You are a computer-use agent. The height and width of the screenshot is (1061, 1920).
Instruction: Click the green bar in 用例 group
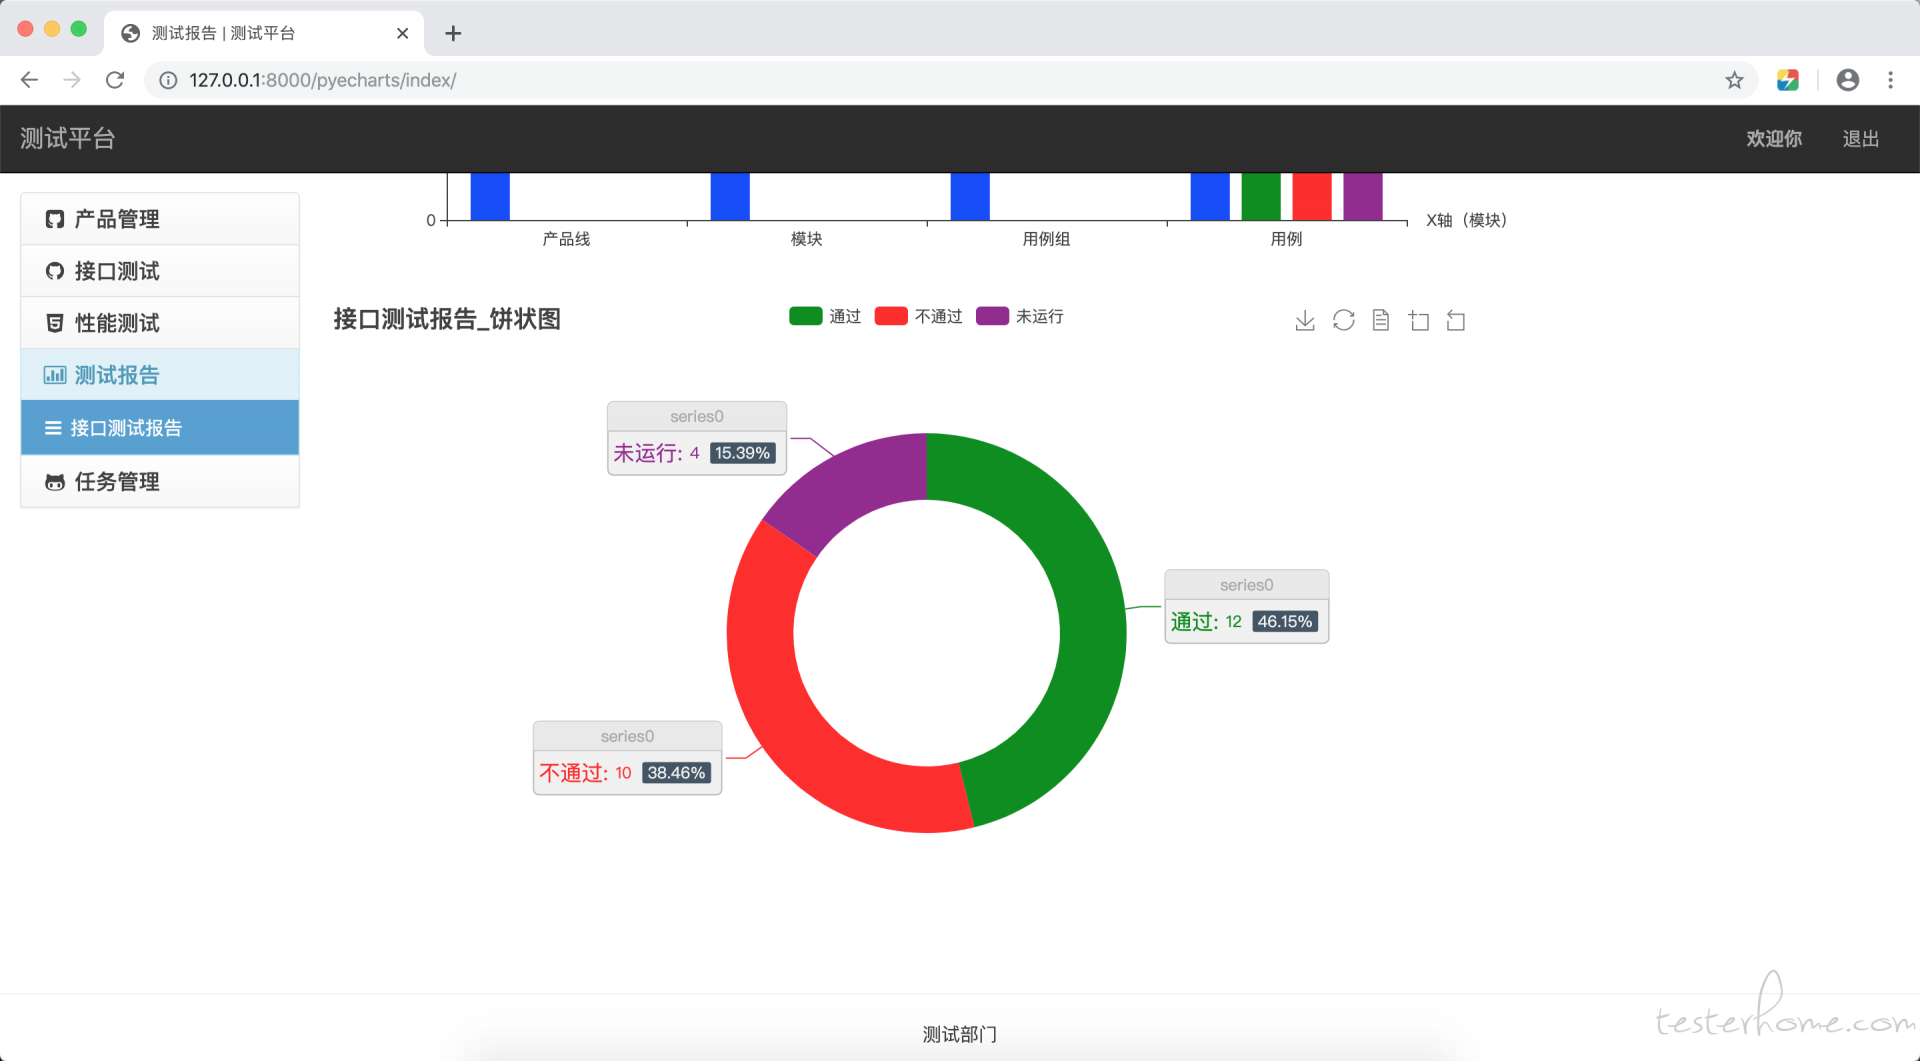coord(1261,196)
